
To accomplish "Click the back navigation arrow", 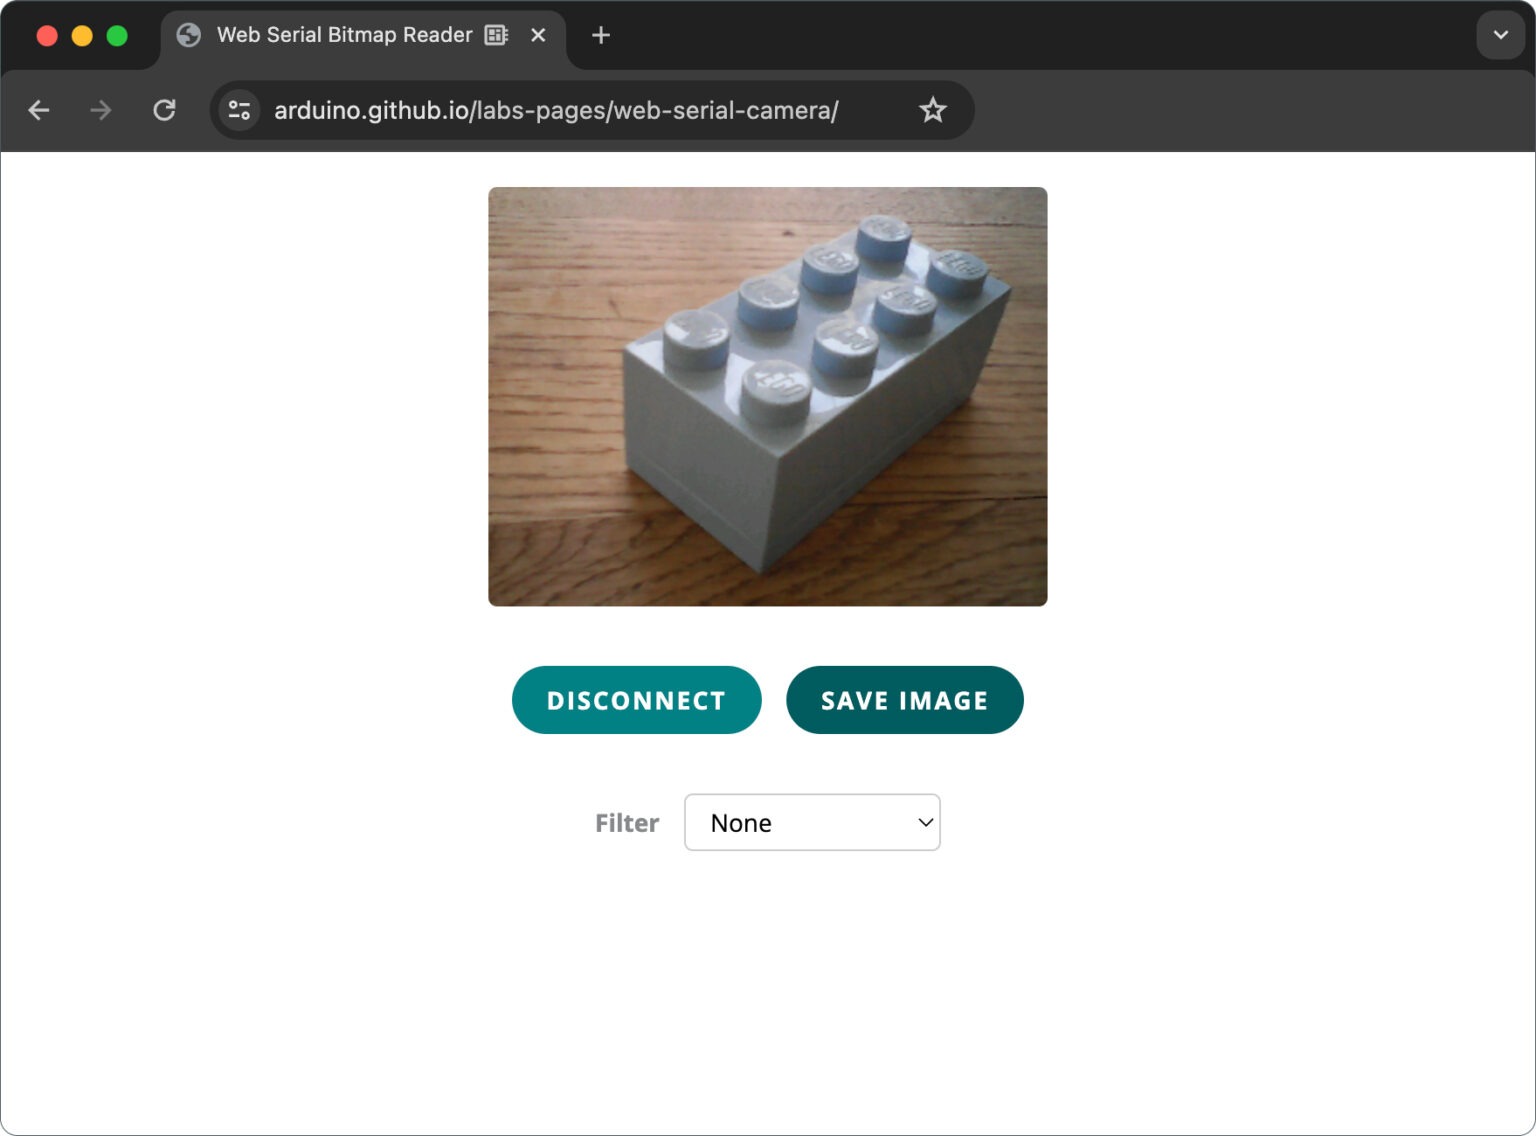I will 39,110.
